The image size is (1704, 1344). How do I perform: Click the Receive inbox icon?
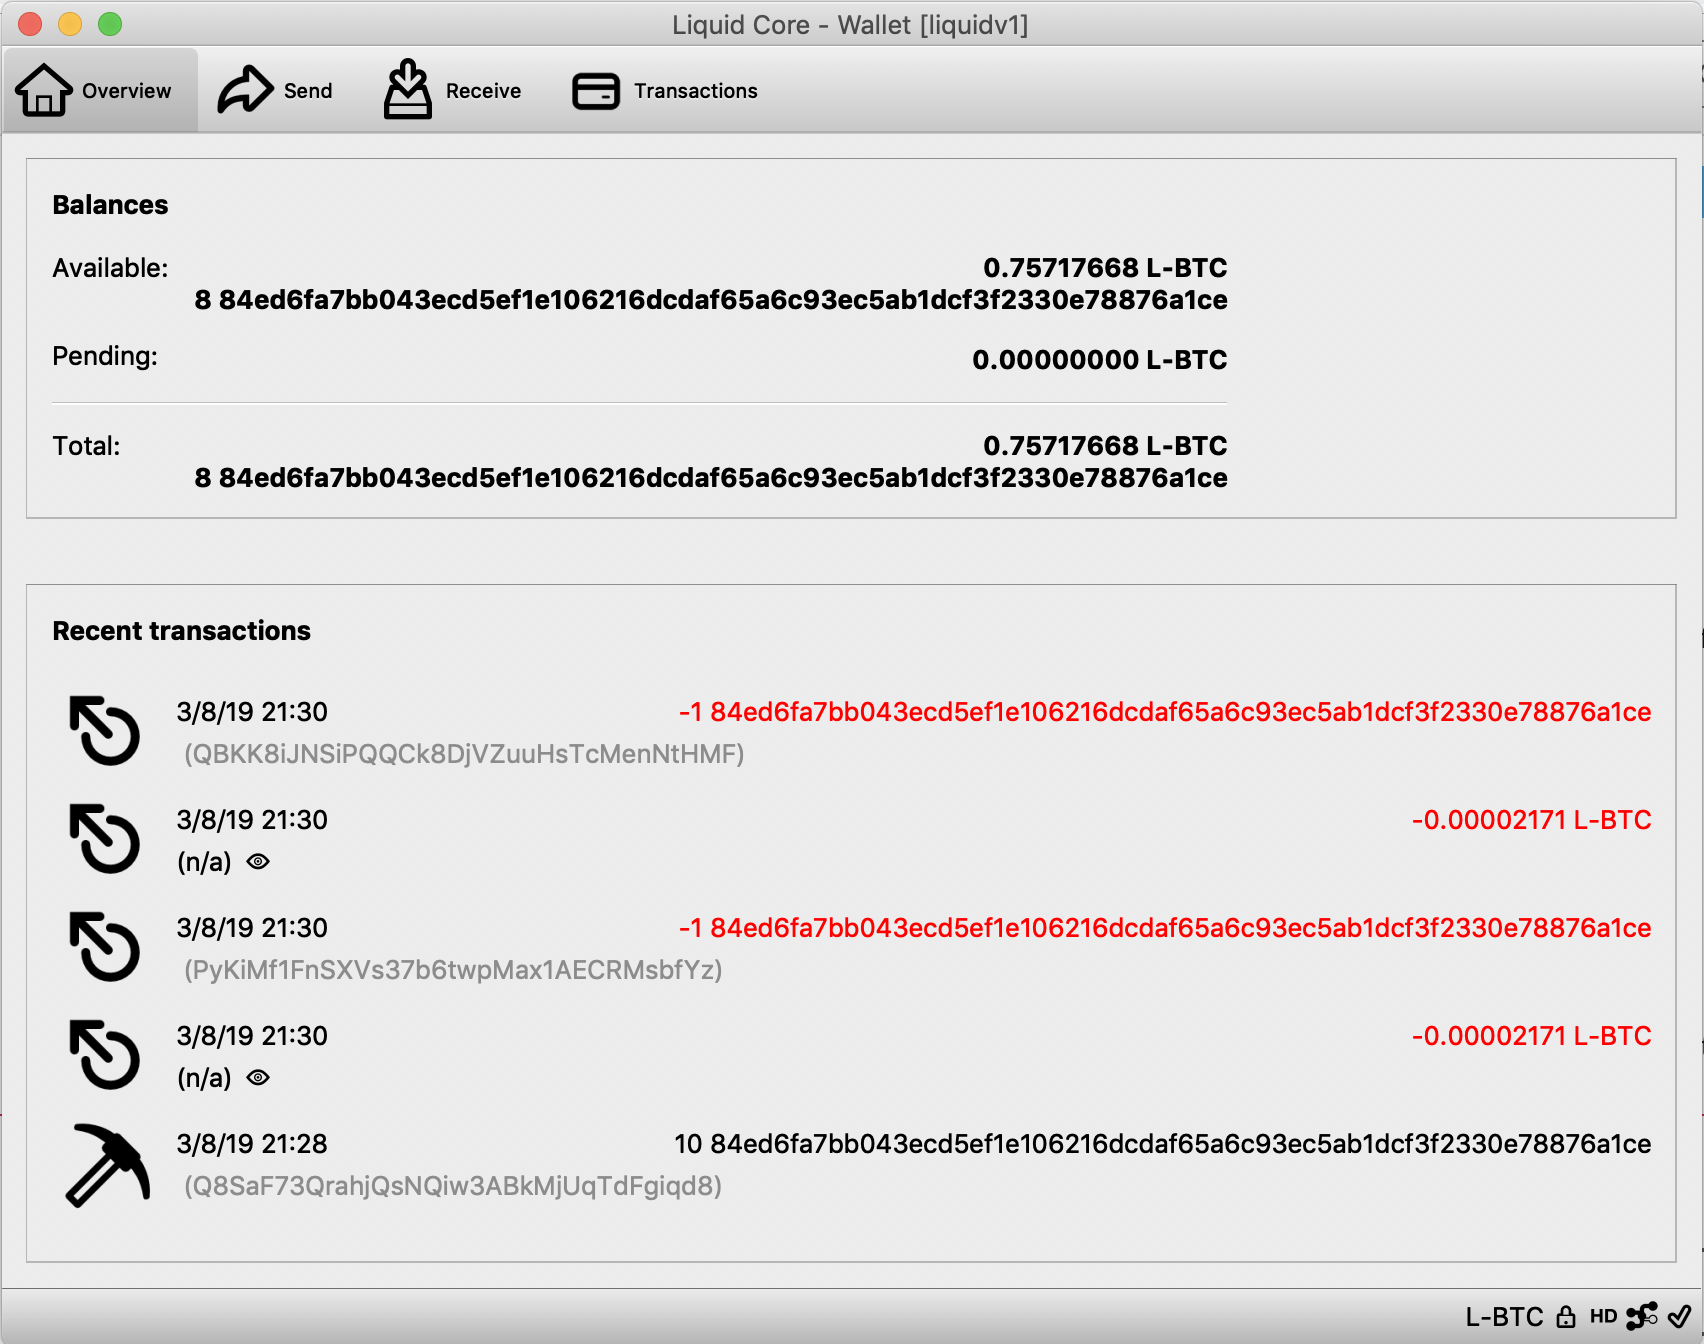pos(408,89)
